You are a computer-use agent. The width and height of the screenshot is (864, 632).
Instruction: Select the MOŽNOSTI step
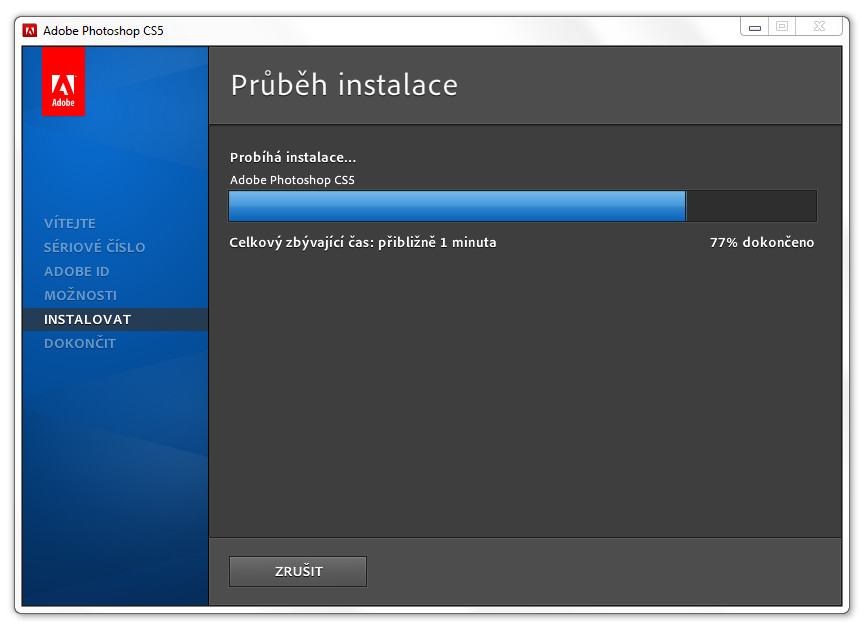pyautogui.click(x=80, y=295)
